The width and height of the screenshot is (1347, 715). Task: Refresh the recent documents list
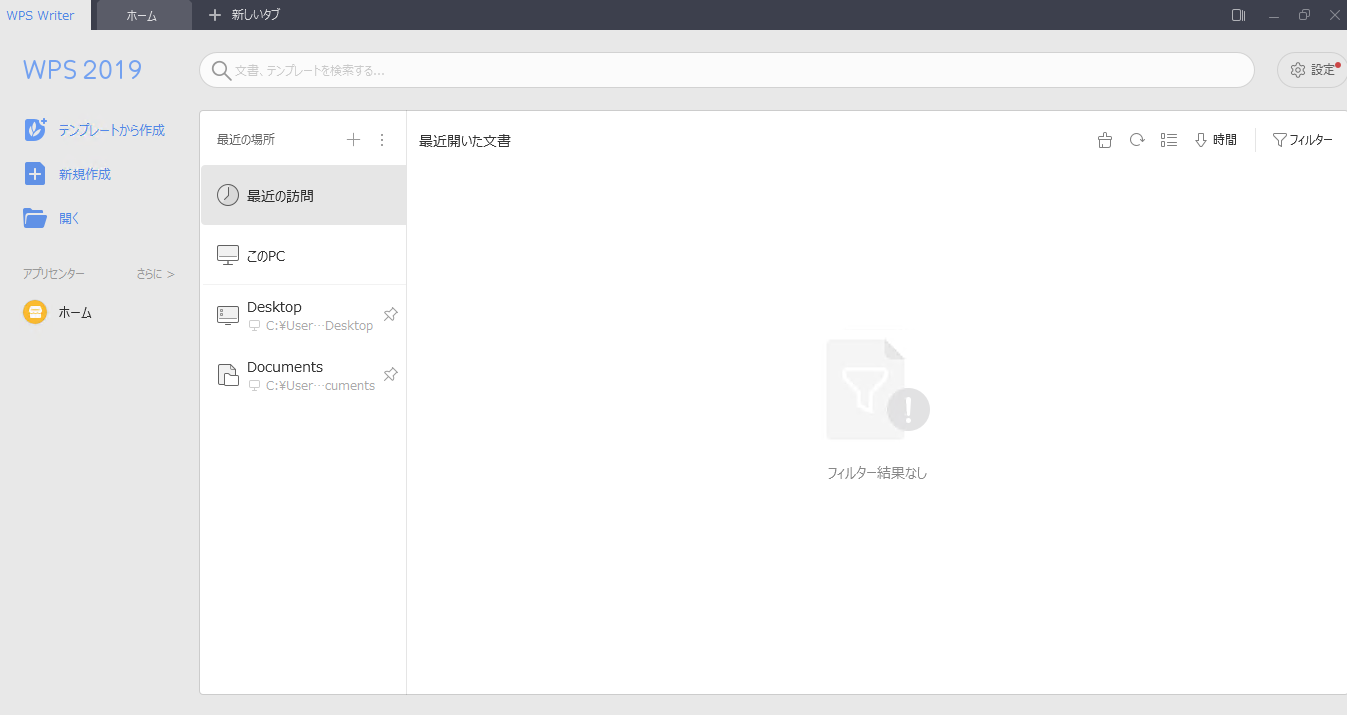click(1137, 140)
